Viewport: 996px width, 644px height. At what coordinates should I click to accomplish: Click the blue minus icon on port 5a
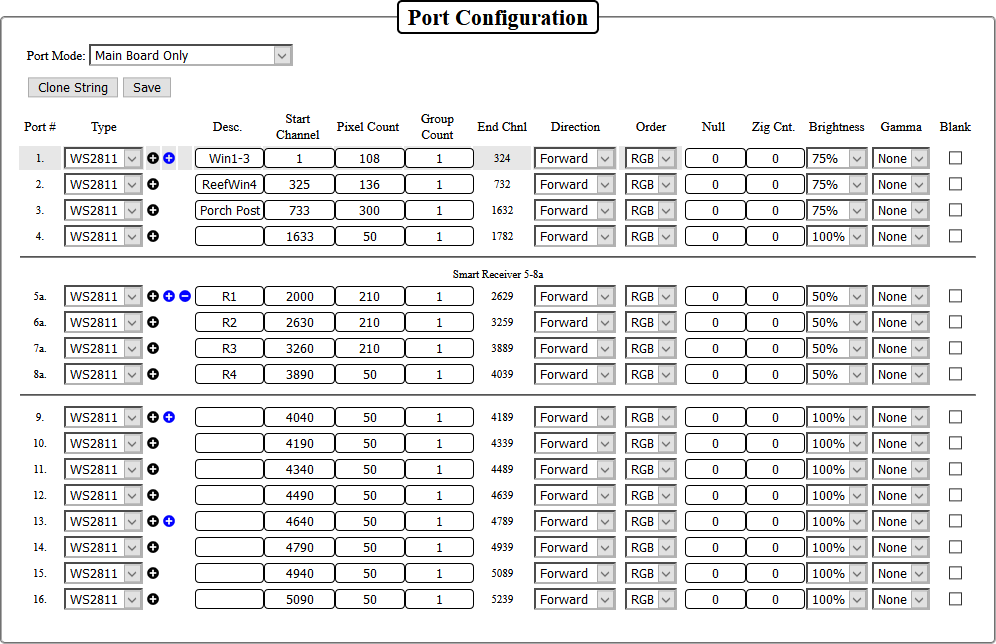[x=185, y=296]
